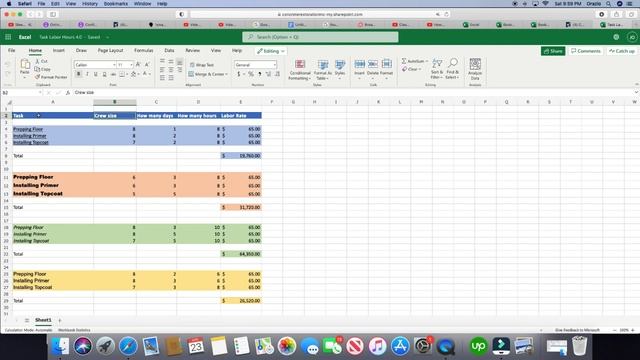This screenshot has height=360, width=640.
Task: Insert cells using the Insert icon
Action: 360,64
